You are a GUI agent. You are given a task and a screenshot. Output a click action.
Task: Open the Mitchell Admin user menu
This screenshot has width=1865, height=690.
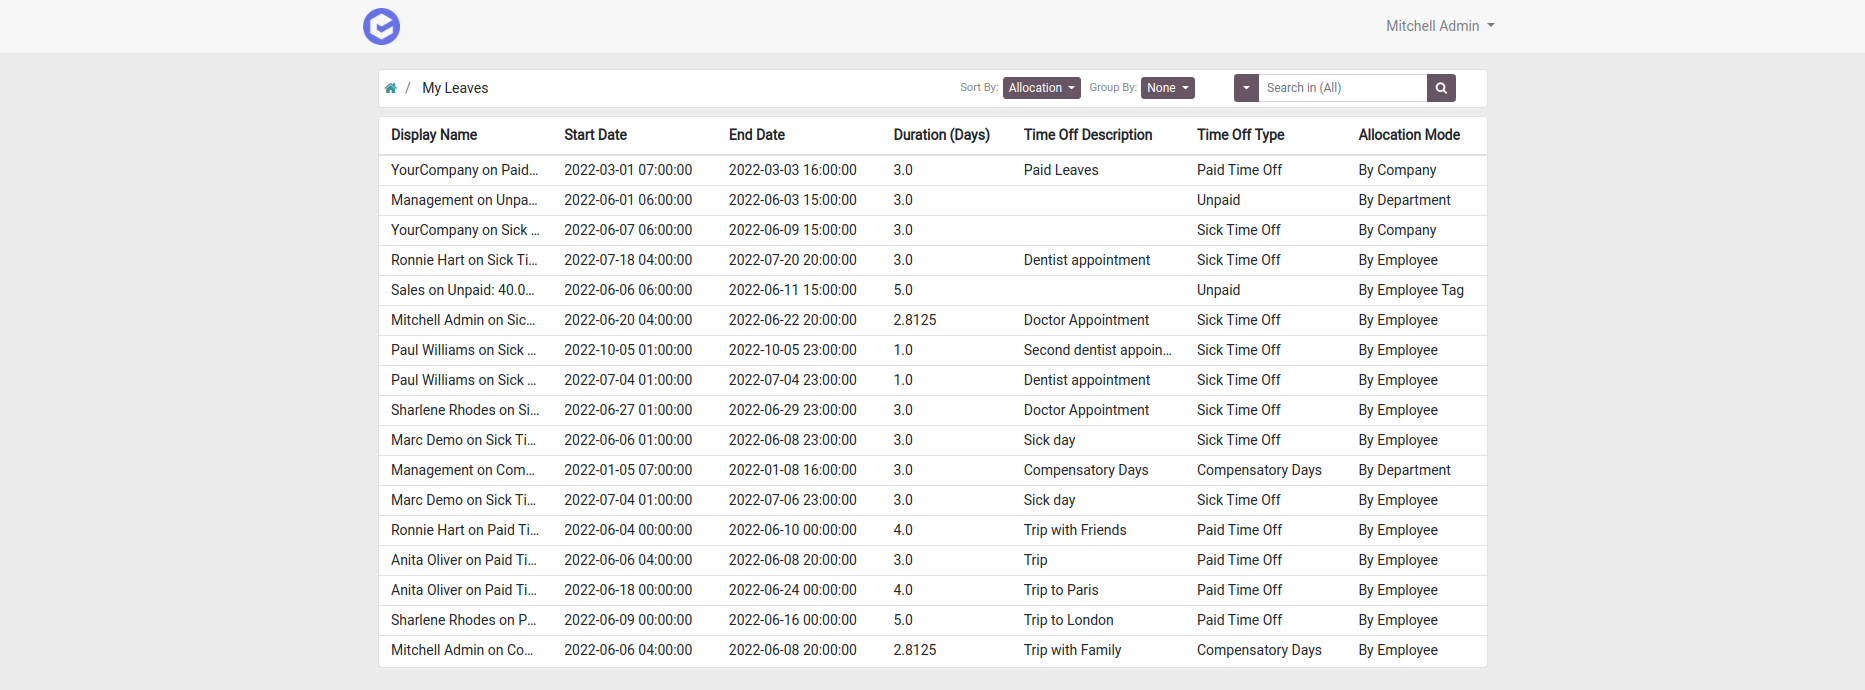[x=1440, y=26]
